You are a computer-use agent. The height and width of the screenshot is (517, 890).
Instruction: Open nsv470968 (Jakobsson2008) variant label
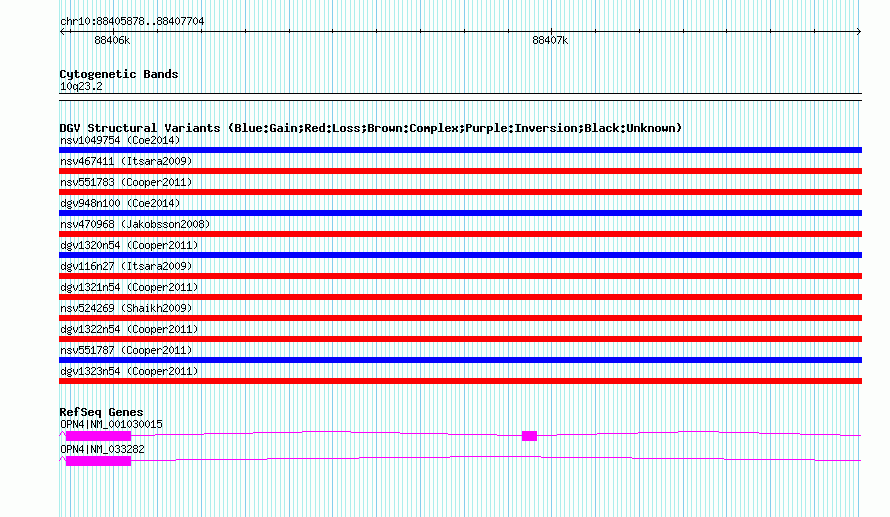pos(135,224)
